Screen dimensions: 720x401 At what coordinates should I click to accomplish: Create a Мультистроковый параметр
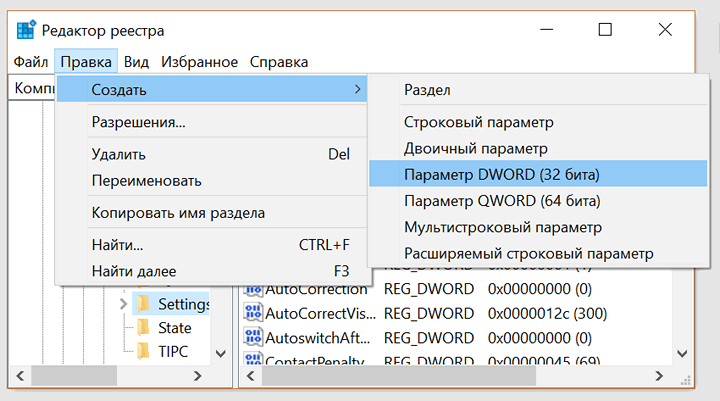pos(538,227)
